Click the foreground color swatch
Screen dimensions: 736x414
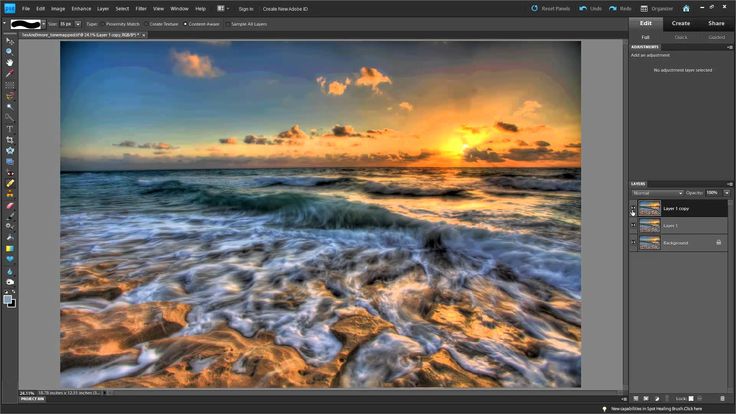click(7, 298)
